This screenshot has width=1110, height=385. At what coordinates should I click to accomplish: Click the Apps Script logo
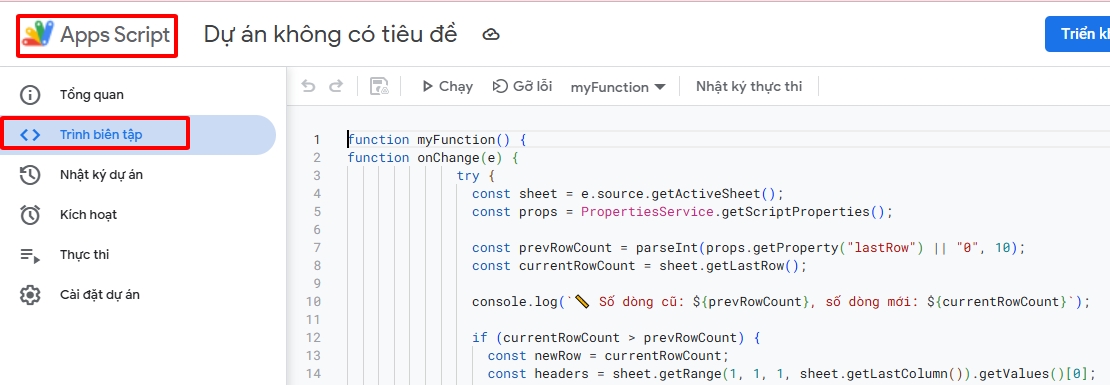click(x=96, y=35)
